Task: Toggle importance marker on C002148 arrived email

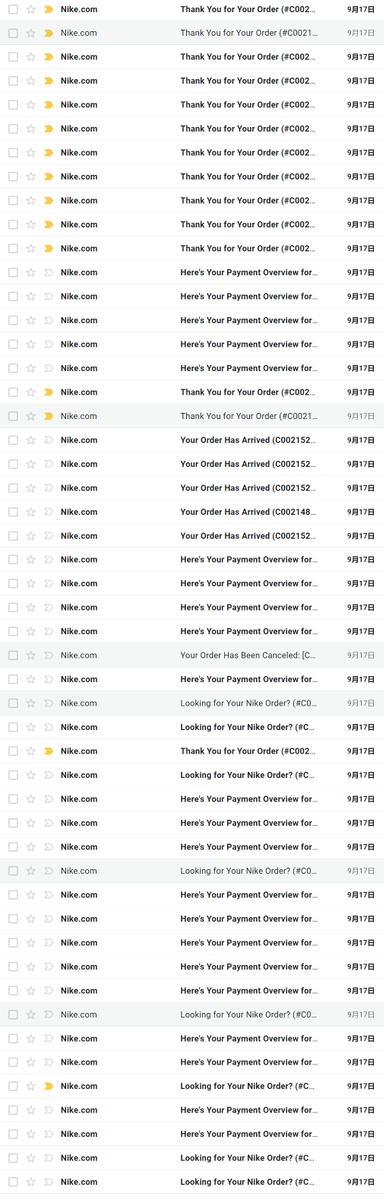Action: [x=49, y=512]
